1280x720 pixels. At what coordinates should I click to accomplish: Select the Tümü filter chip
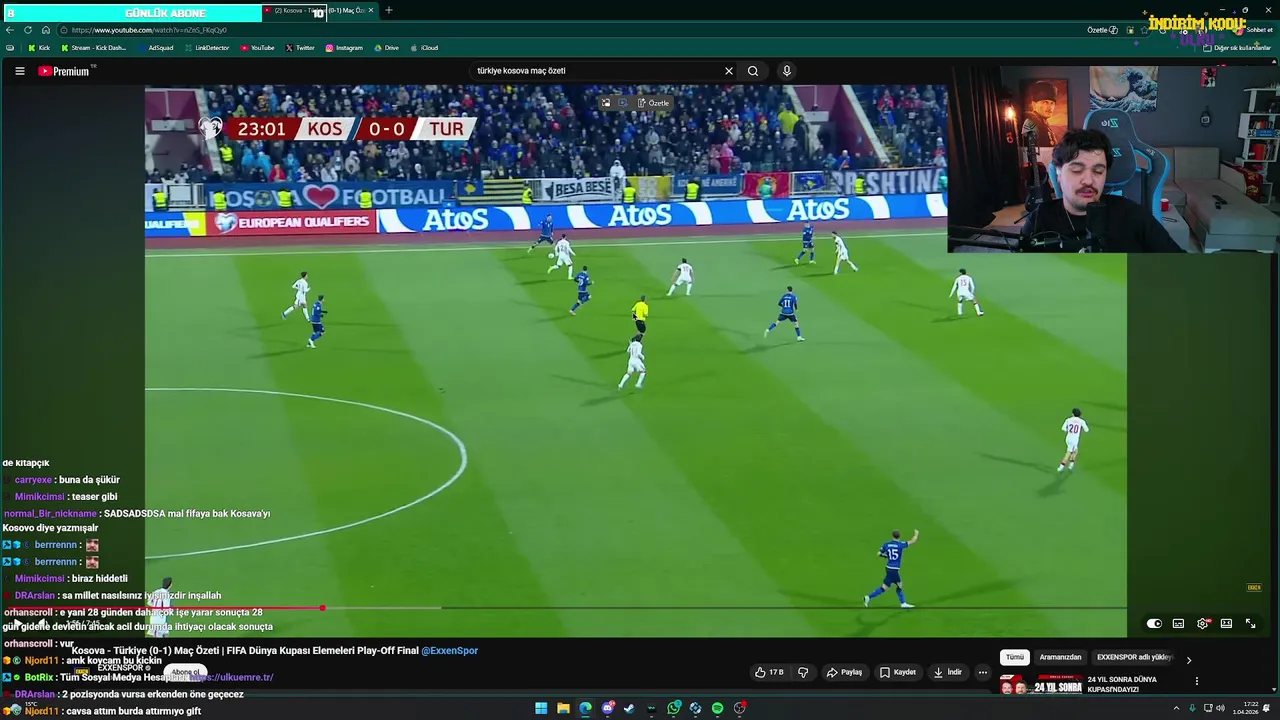click(x=1015, y=658)
